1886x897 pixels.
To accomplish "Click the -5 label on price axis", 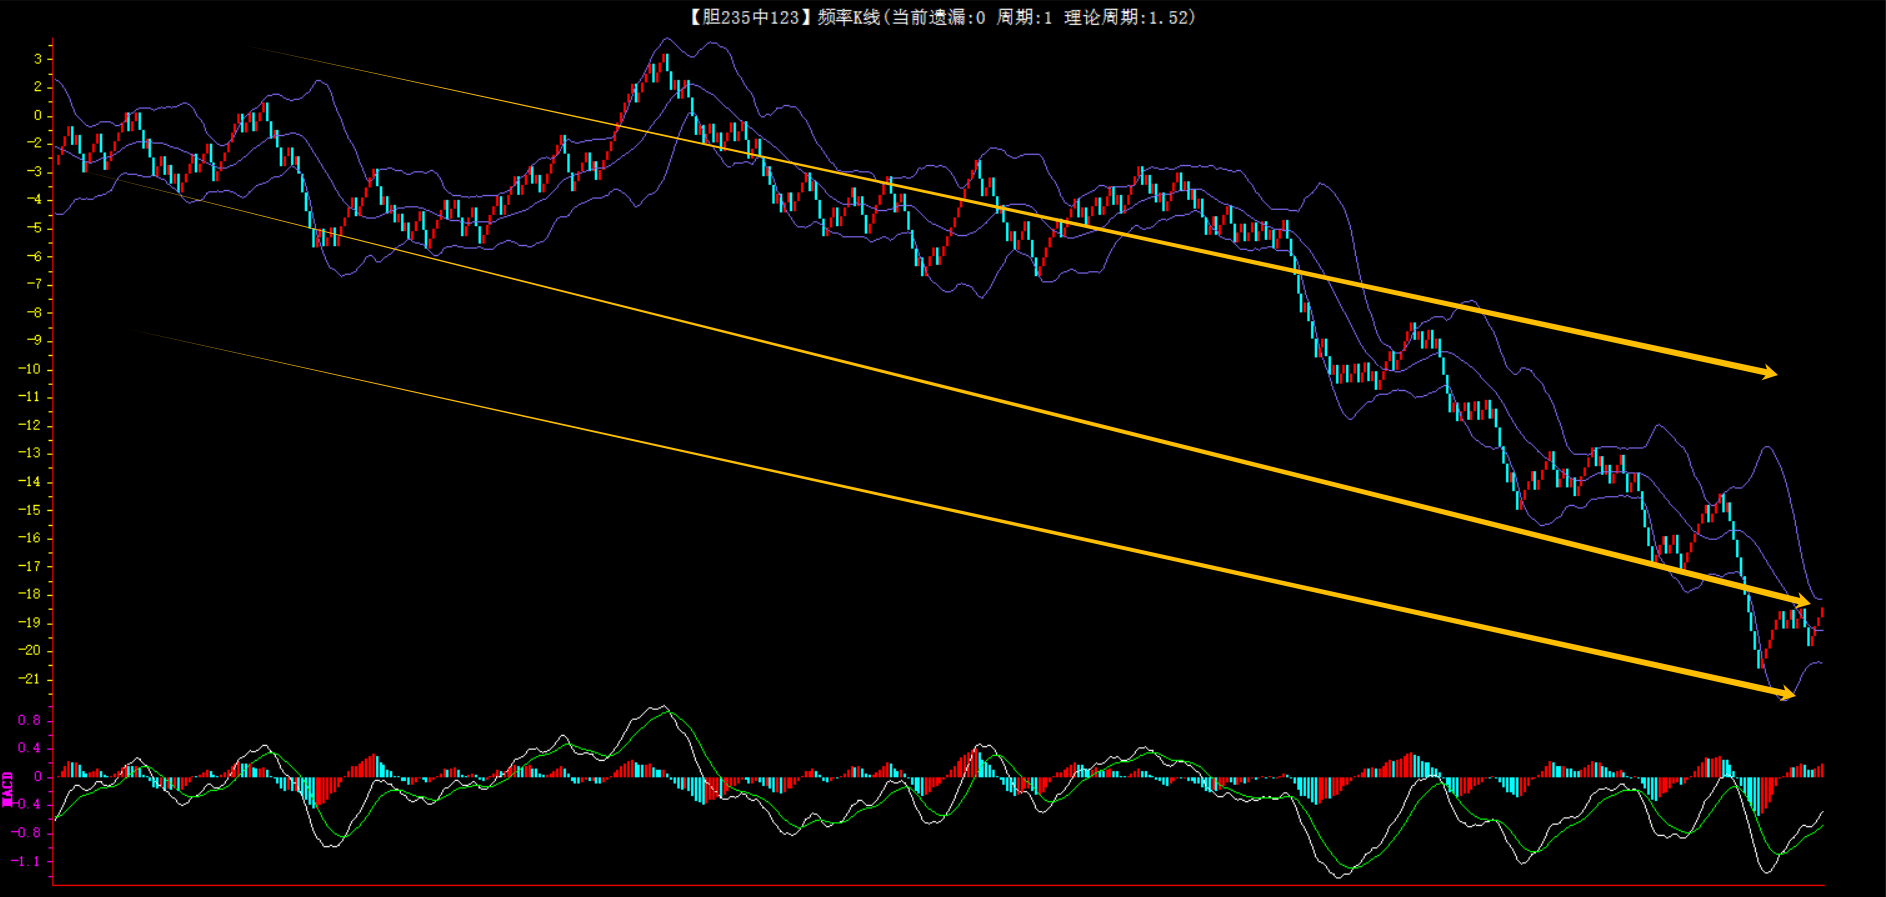I will pyautogui.click(x=34, y=228).
